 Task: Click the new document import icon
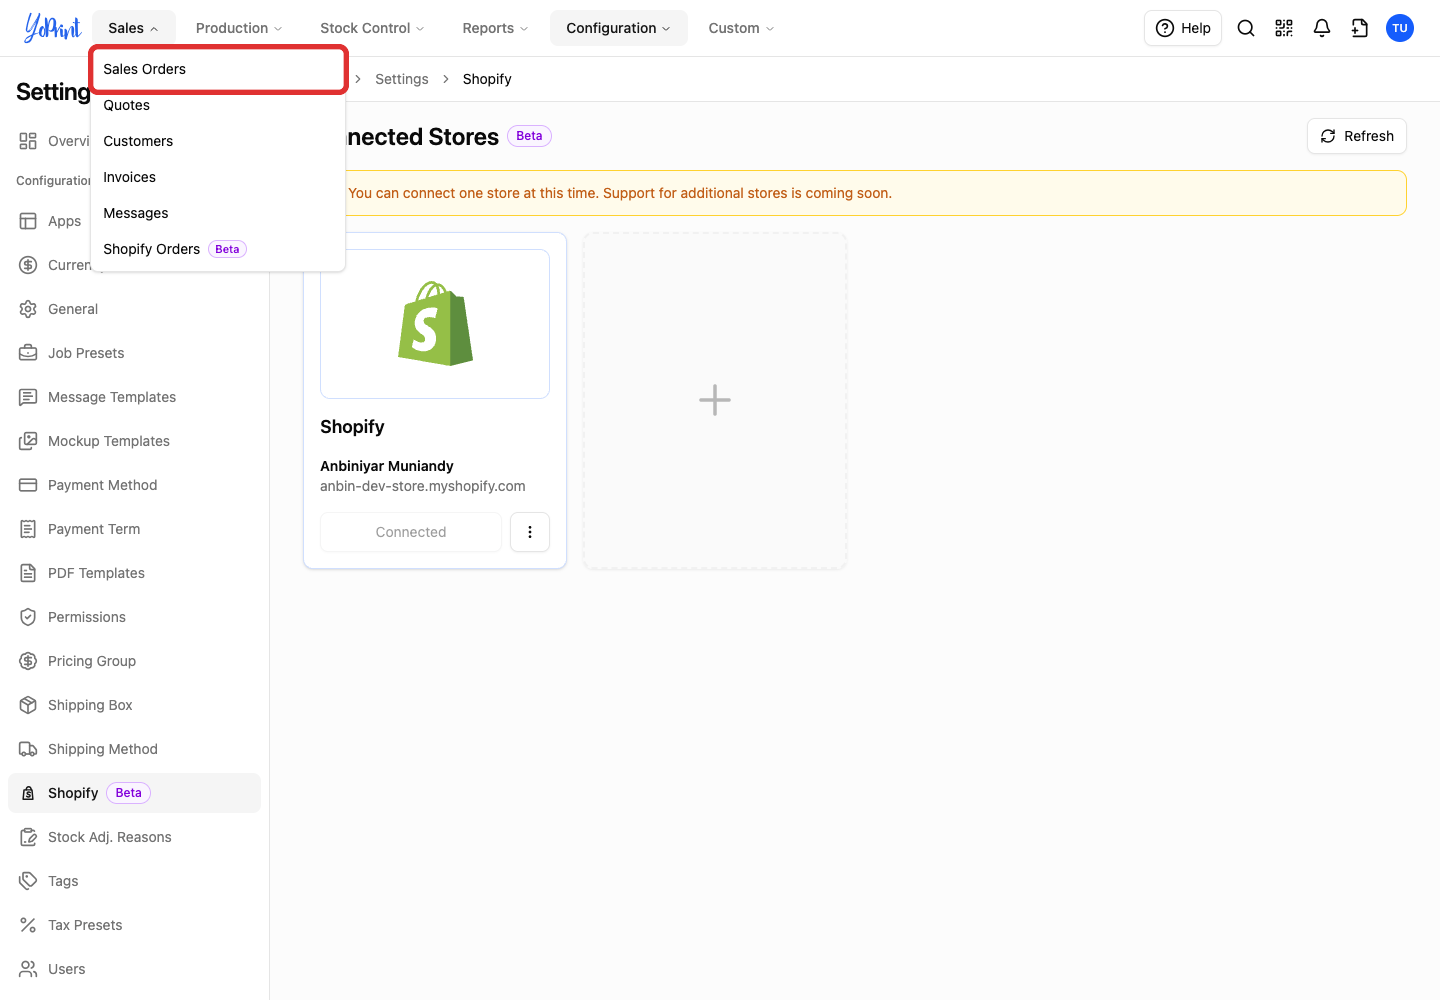point(1360,28)
